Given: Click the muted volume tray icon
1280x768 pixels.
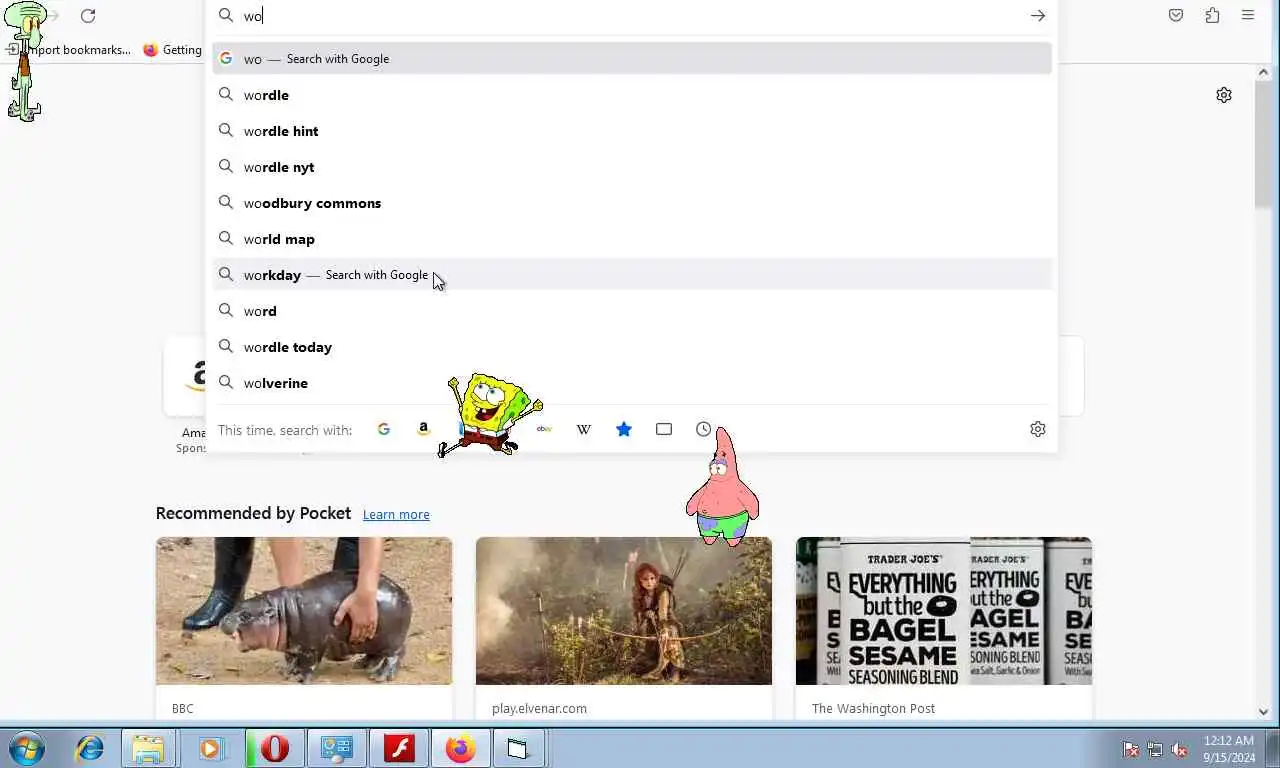Looking at the screenshot, I should pos(1179,749).
